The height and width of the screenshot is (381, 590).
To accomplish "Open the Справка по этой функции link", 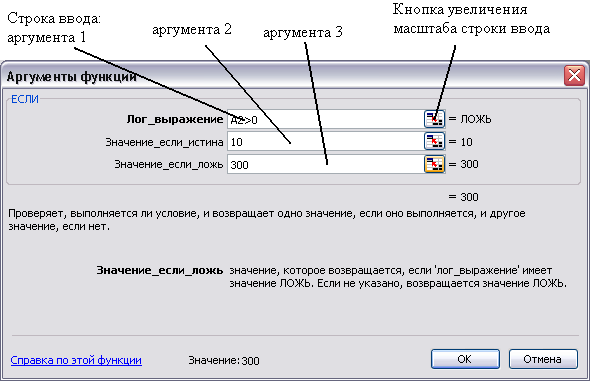I will 76,360.
